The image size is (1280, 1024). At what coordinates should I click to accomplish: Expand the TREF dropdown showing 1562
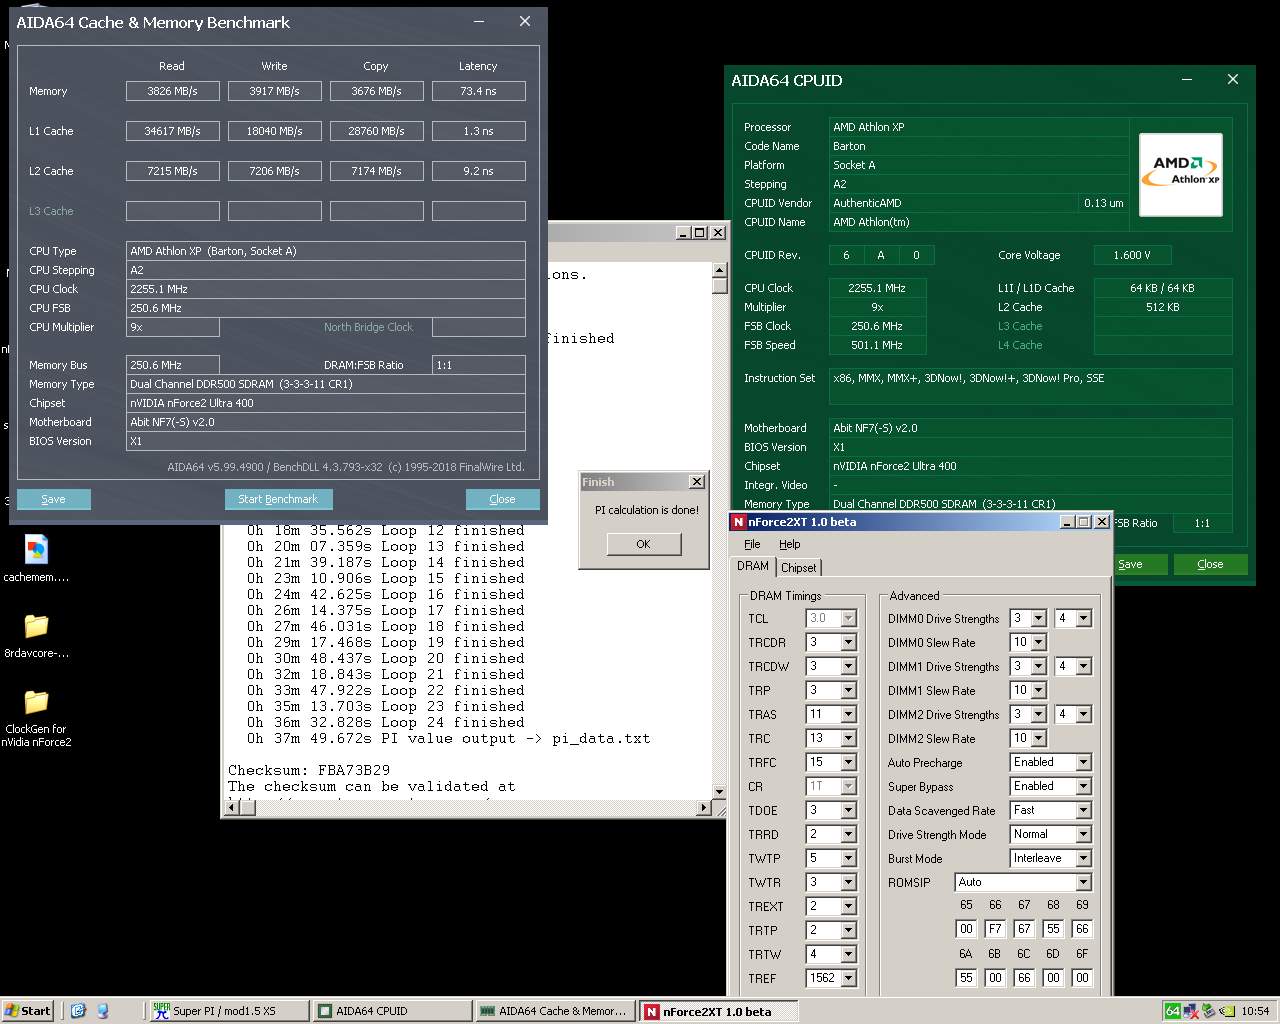pos(849,978)
